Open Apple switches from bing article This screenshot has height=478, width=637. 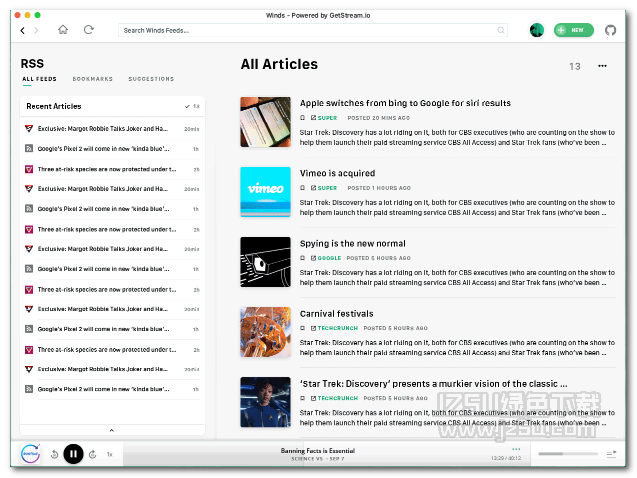pyautogui.click(x=405, y=103)
